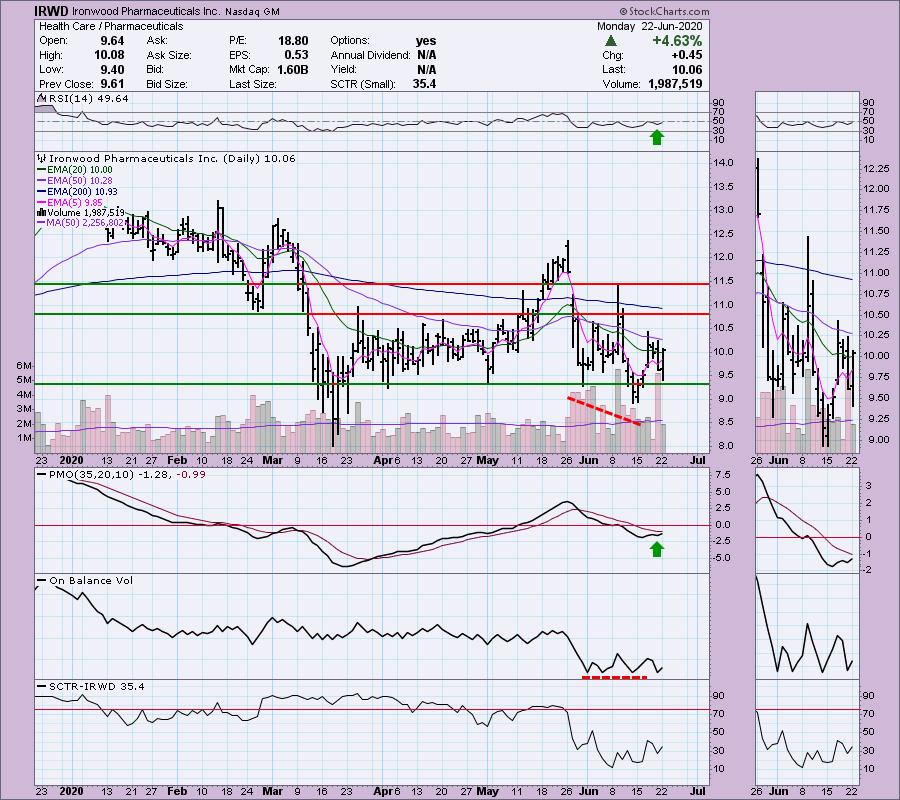Click the Ask Size label
The height and width of the screenshot is (800, 900).
point(169,55)
